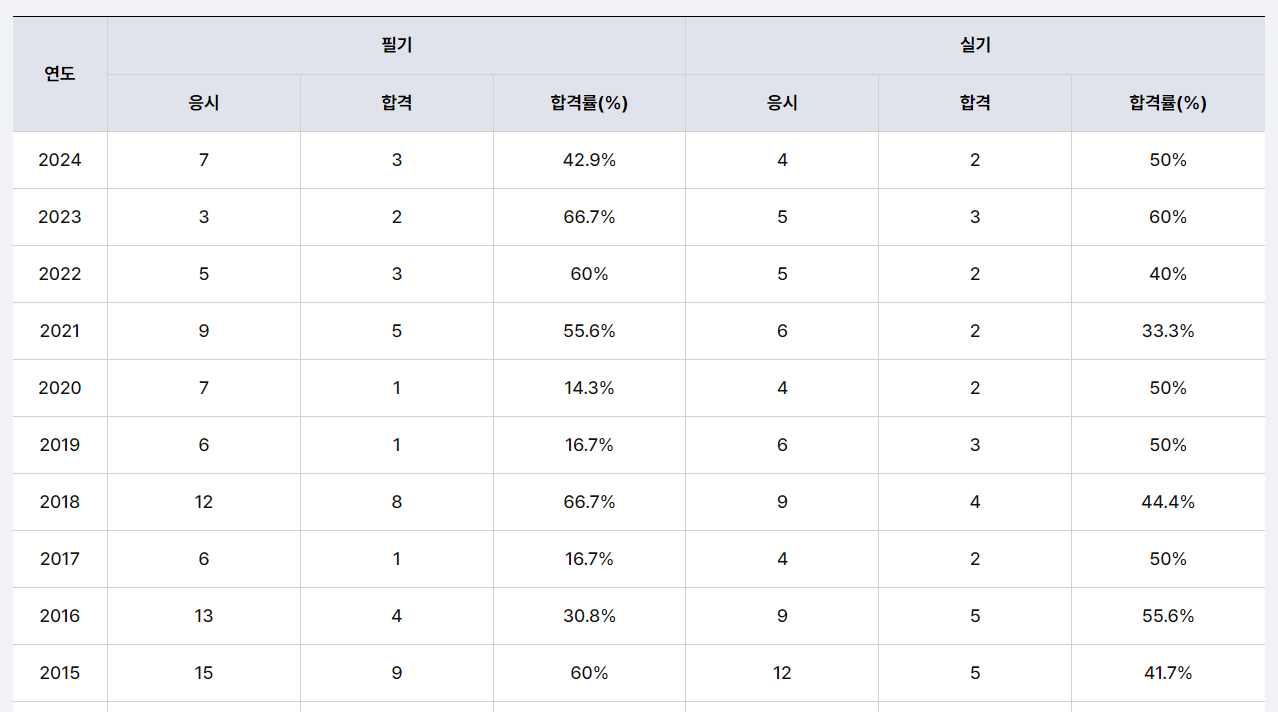
Task: Click the 14.3% pass rate cell
Action: [x=589, y=388]
